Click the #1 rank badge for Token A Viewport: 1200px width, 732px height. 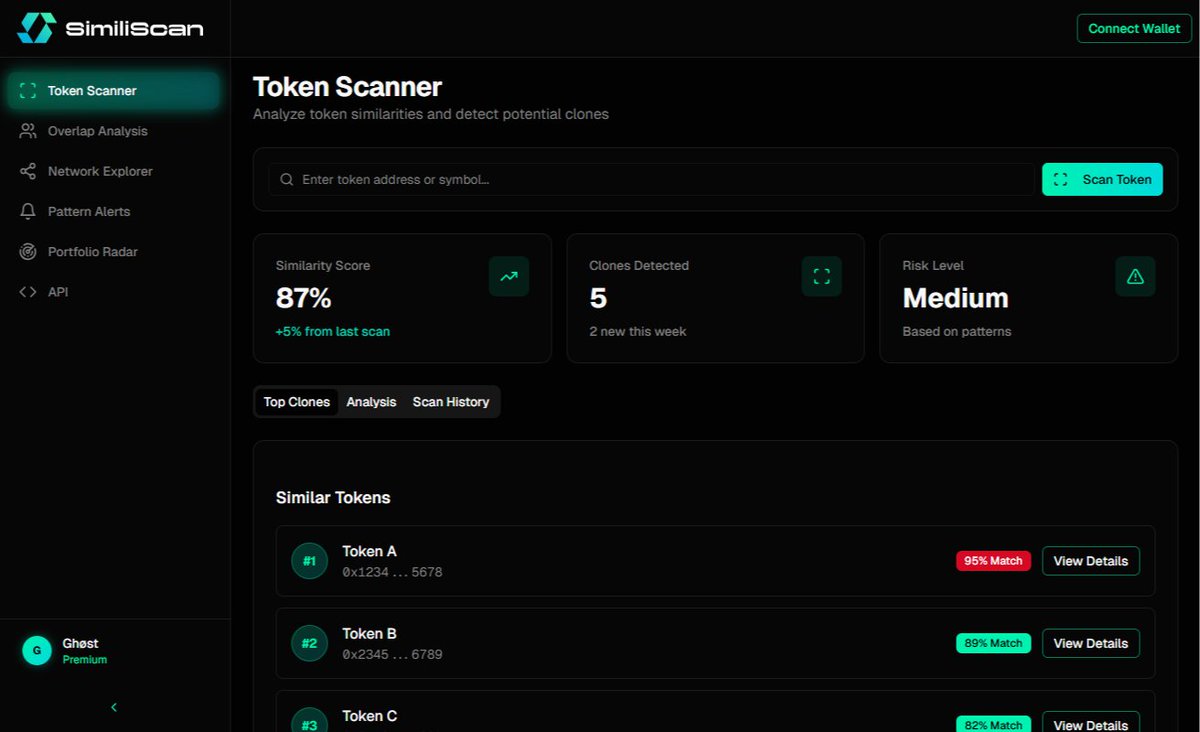coord(309,561)
